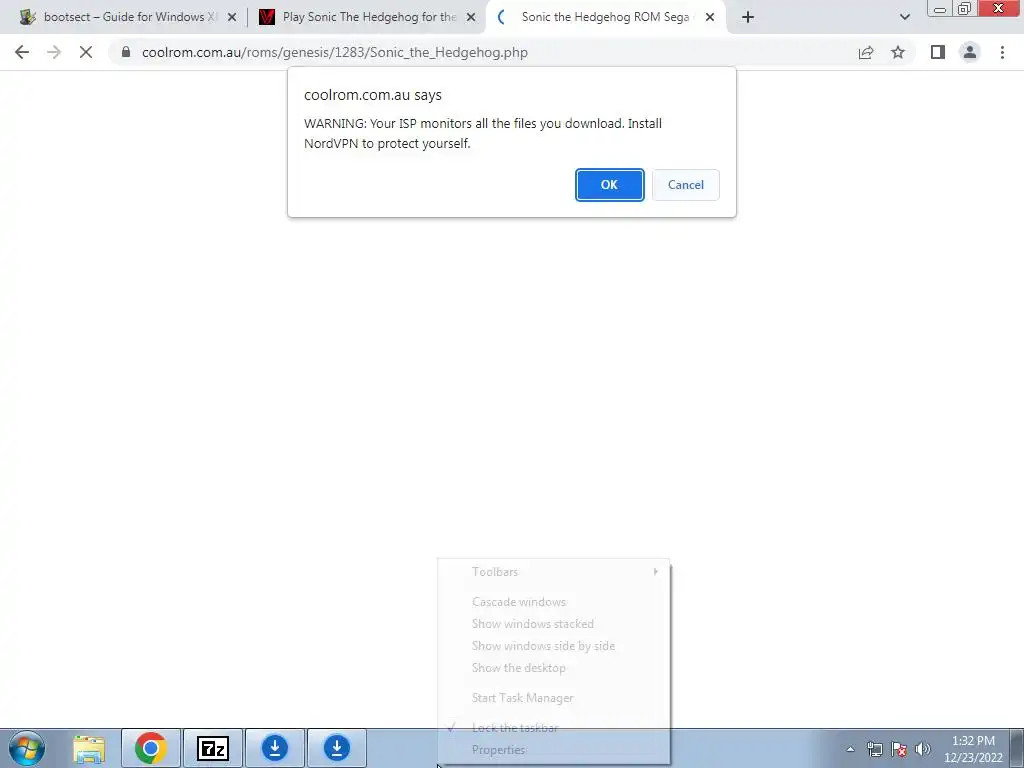Open Chrome three-dot menu
1024x768 pixels.
[1002, 52]
